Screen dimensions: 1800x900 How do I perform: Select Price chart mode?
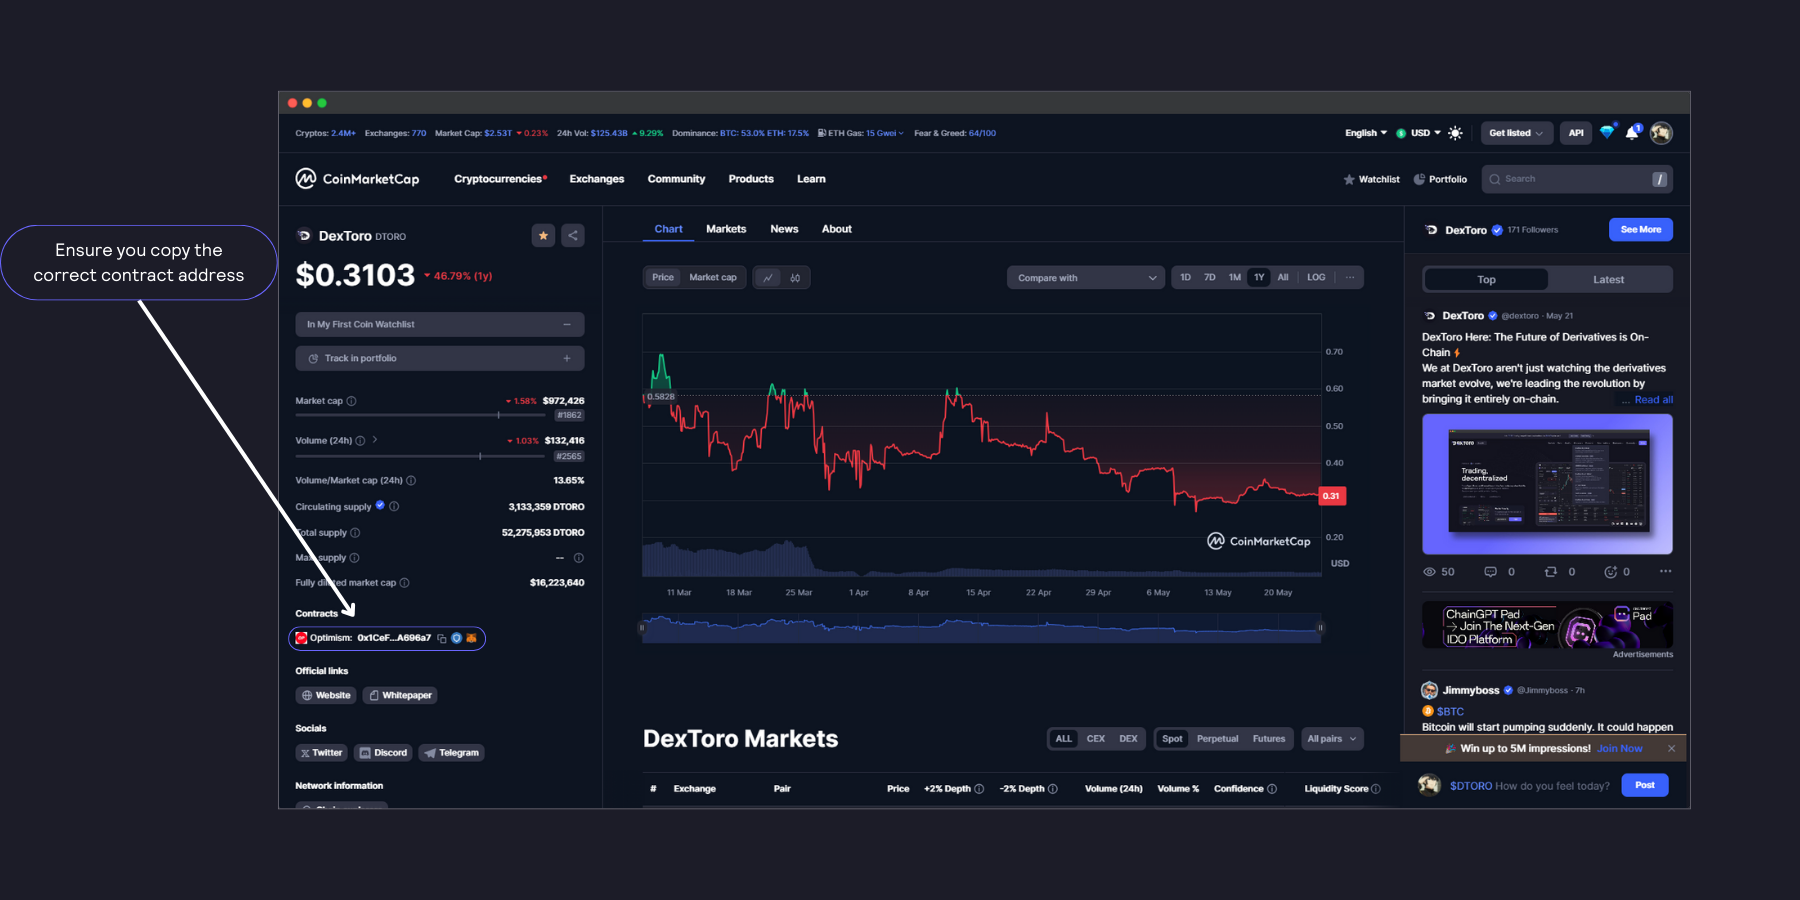(x=663, y=277)
